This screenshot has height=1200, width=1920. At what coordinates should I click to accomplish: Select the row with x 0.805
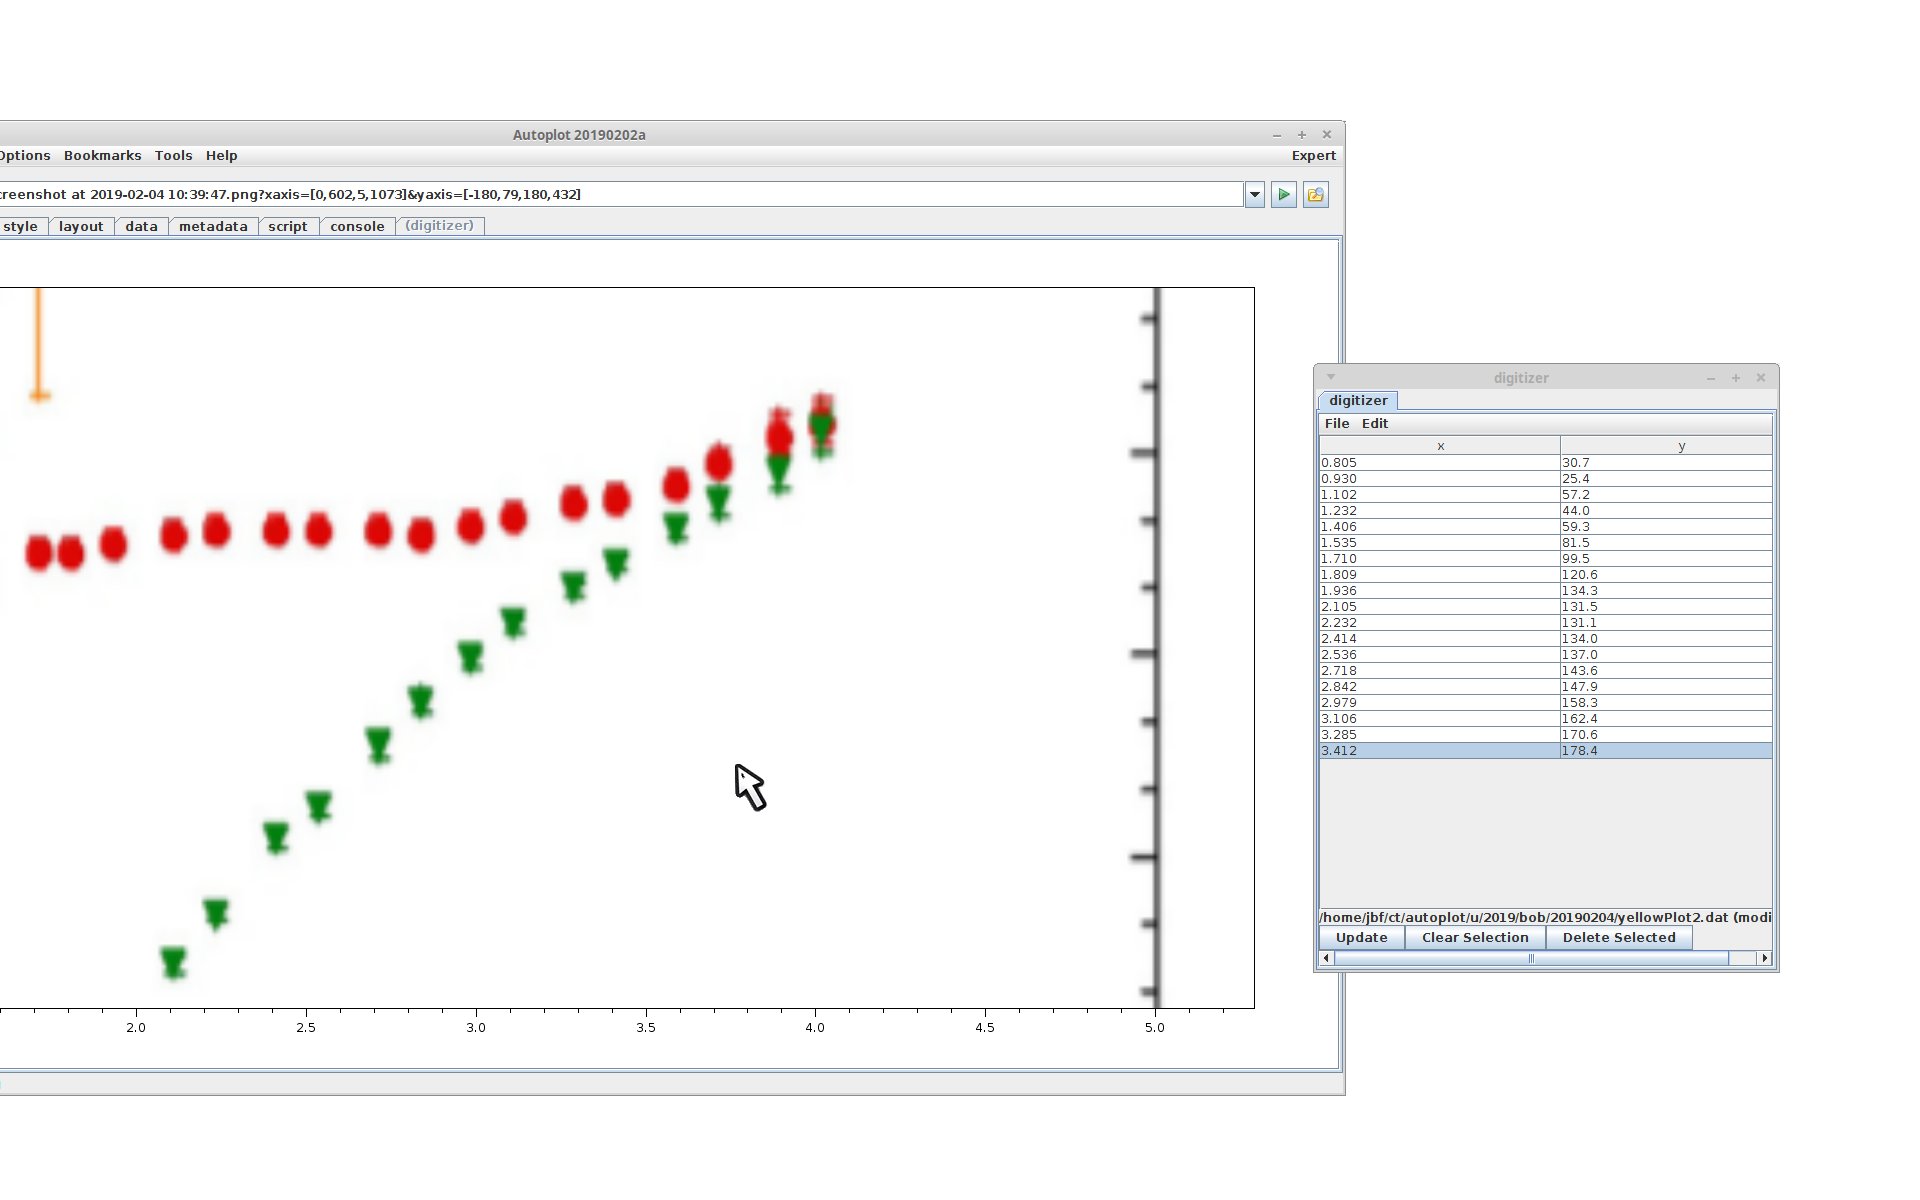coord(1546,463)
